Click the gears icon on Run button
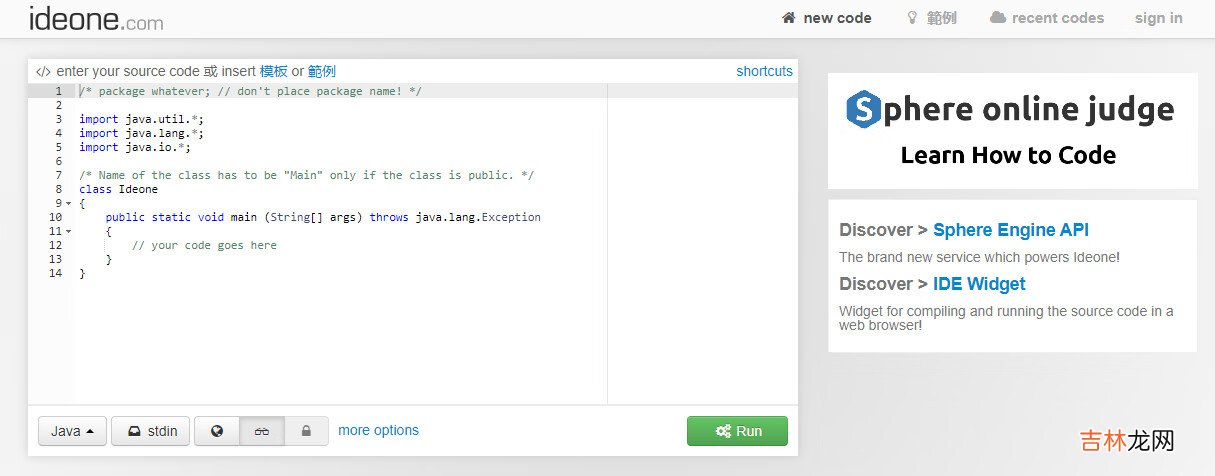 723,431
